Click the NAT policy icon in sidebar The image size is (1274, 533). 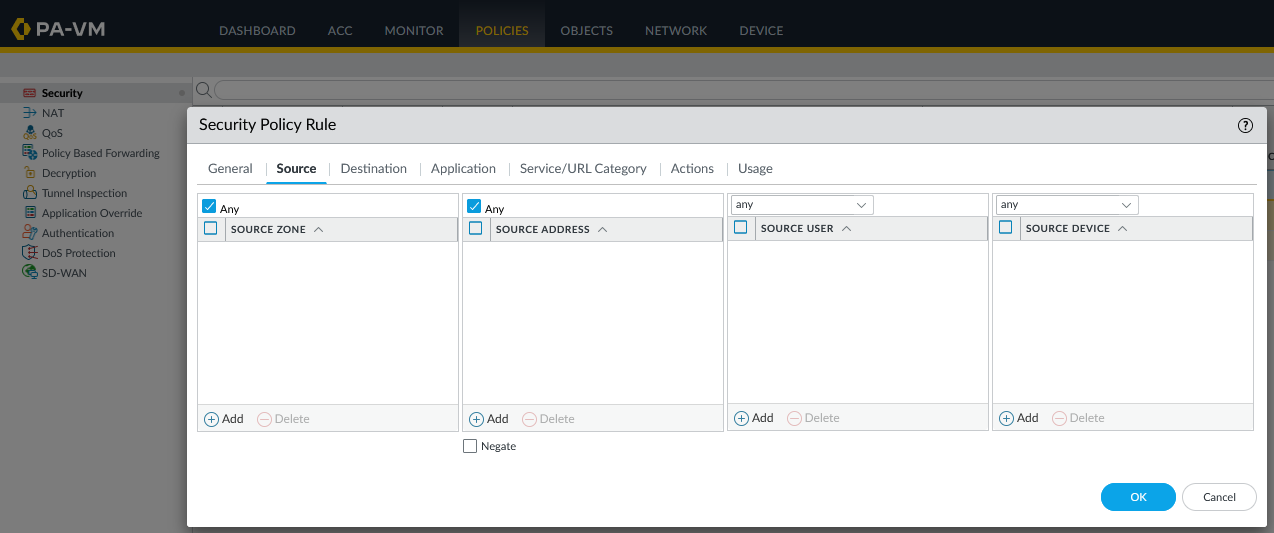point(30,113)
